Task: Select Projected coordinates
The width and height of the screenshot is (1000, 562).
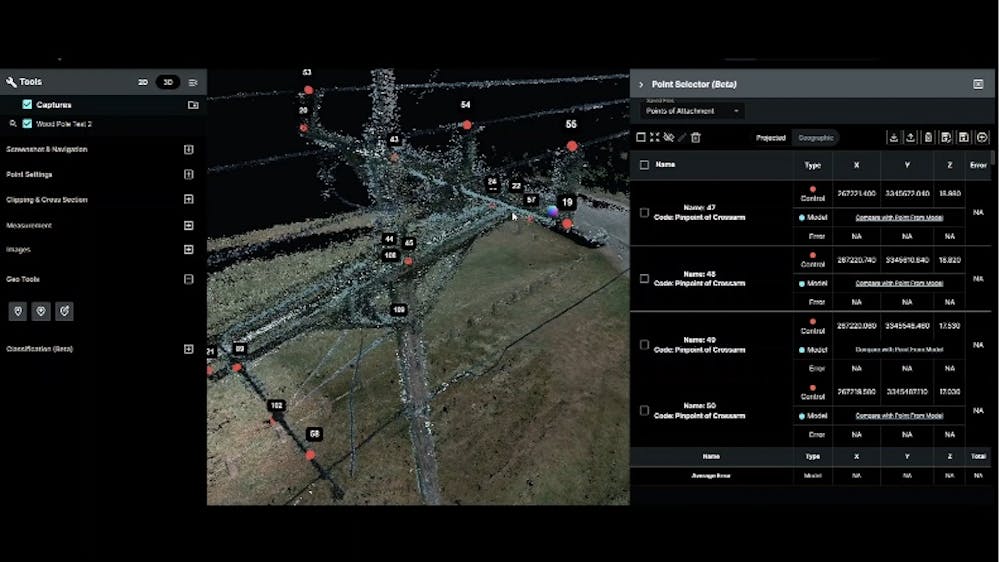Action: [770, 138]
